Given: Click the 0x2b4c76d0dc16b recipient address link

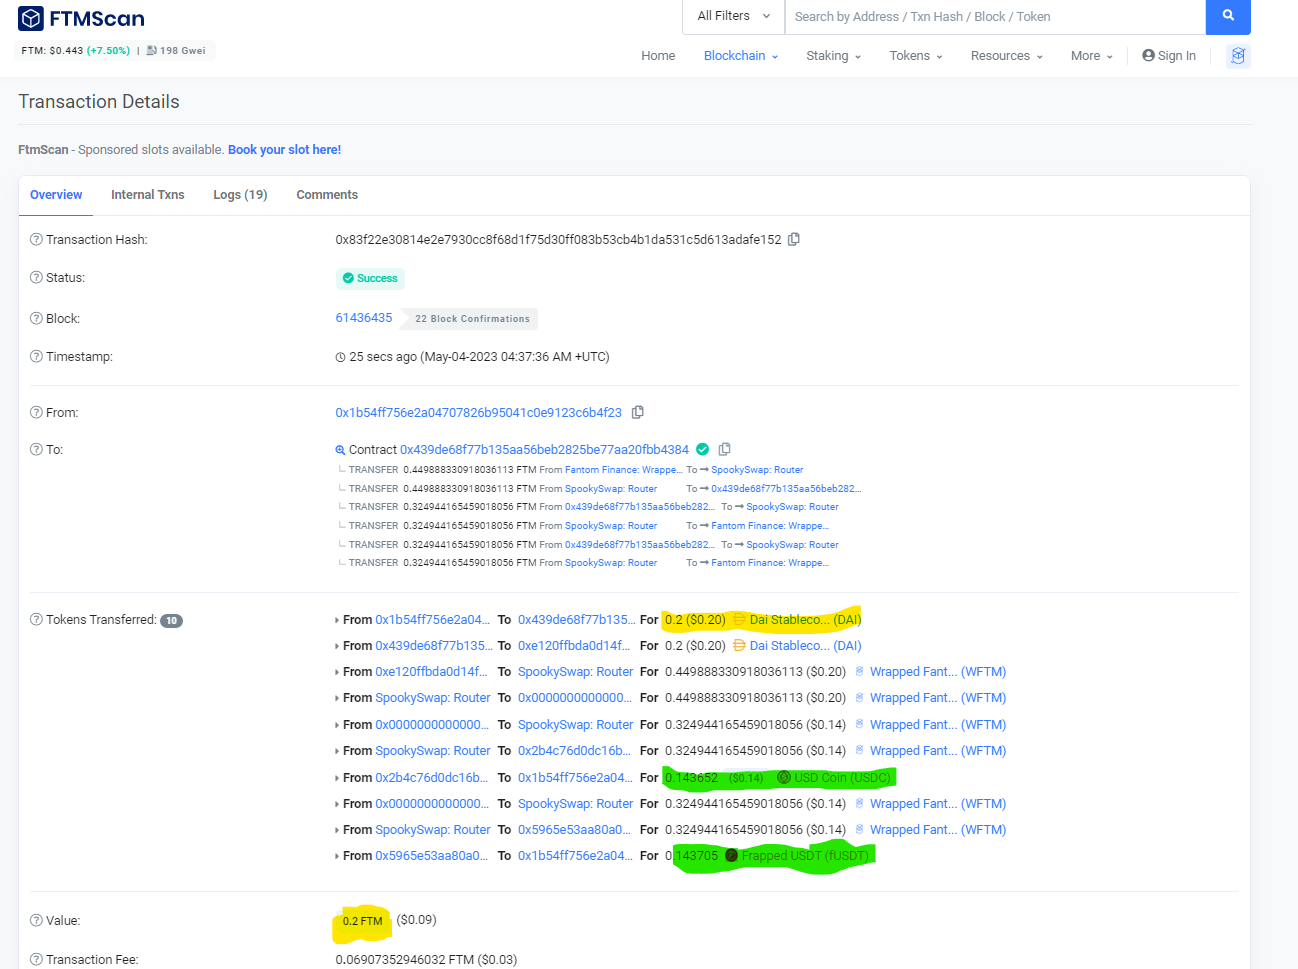Looking at the screenshot, I should tap(574, 750).
